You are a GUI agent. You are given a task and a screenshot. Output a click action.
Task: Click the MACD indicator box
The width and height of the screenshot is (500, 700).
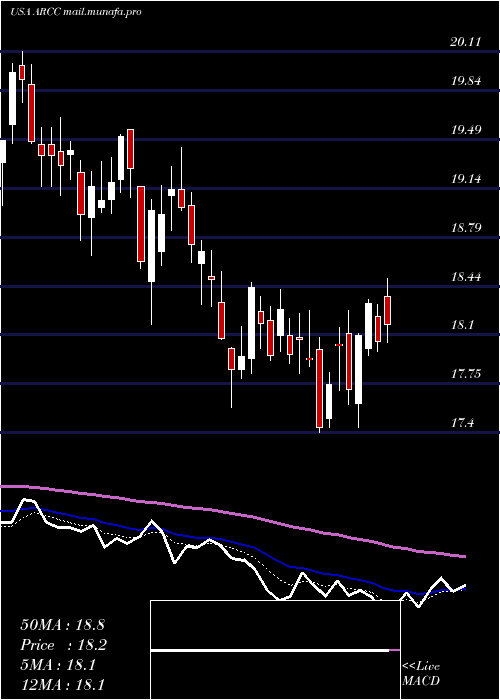[x=275, y=650]
